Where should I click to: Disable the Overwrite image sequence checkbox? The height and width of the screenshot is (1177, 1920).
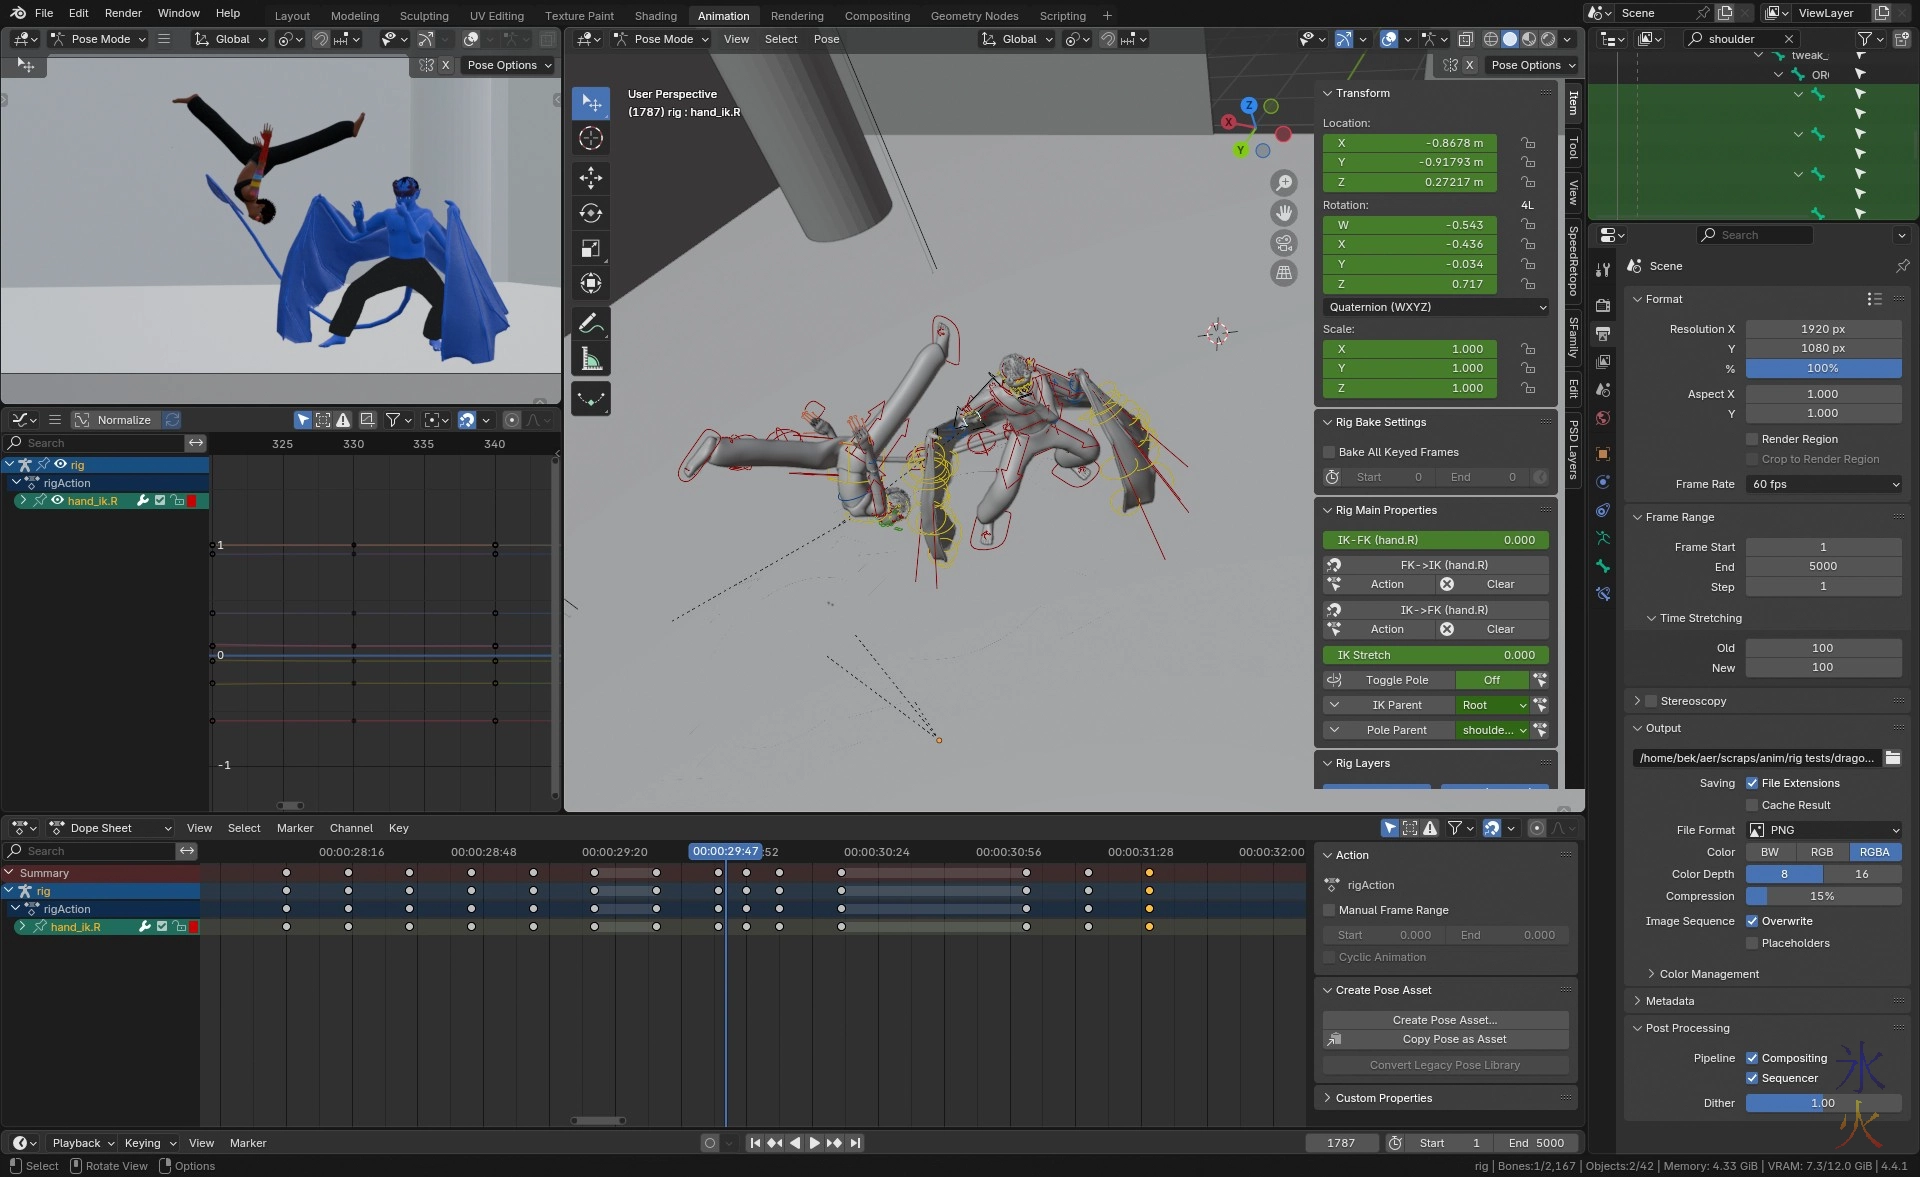coord(1752,921)
